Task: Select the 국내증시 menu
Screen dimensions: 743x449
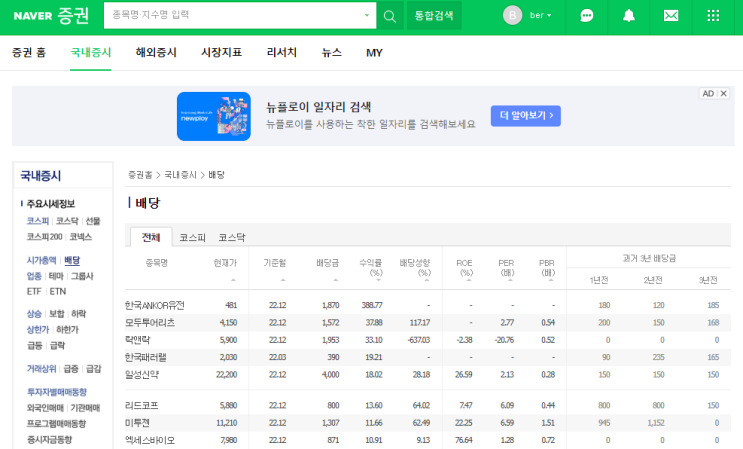Action: 91,53
